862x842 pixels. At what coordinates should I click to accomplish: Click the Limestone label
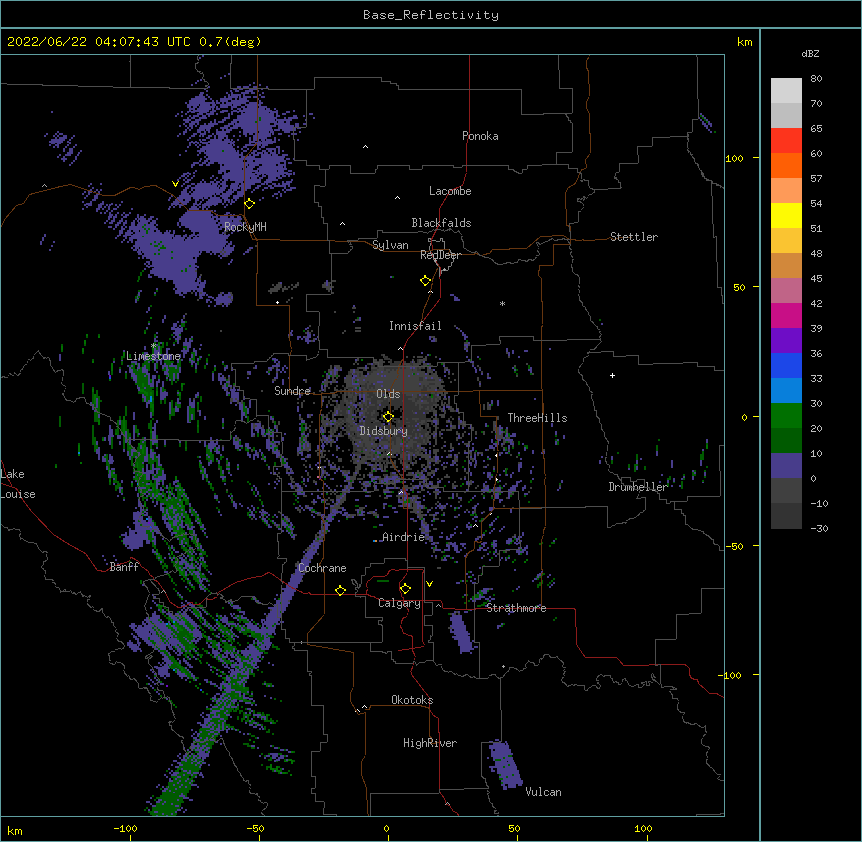point(153,356)
